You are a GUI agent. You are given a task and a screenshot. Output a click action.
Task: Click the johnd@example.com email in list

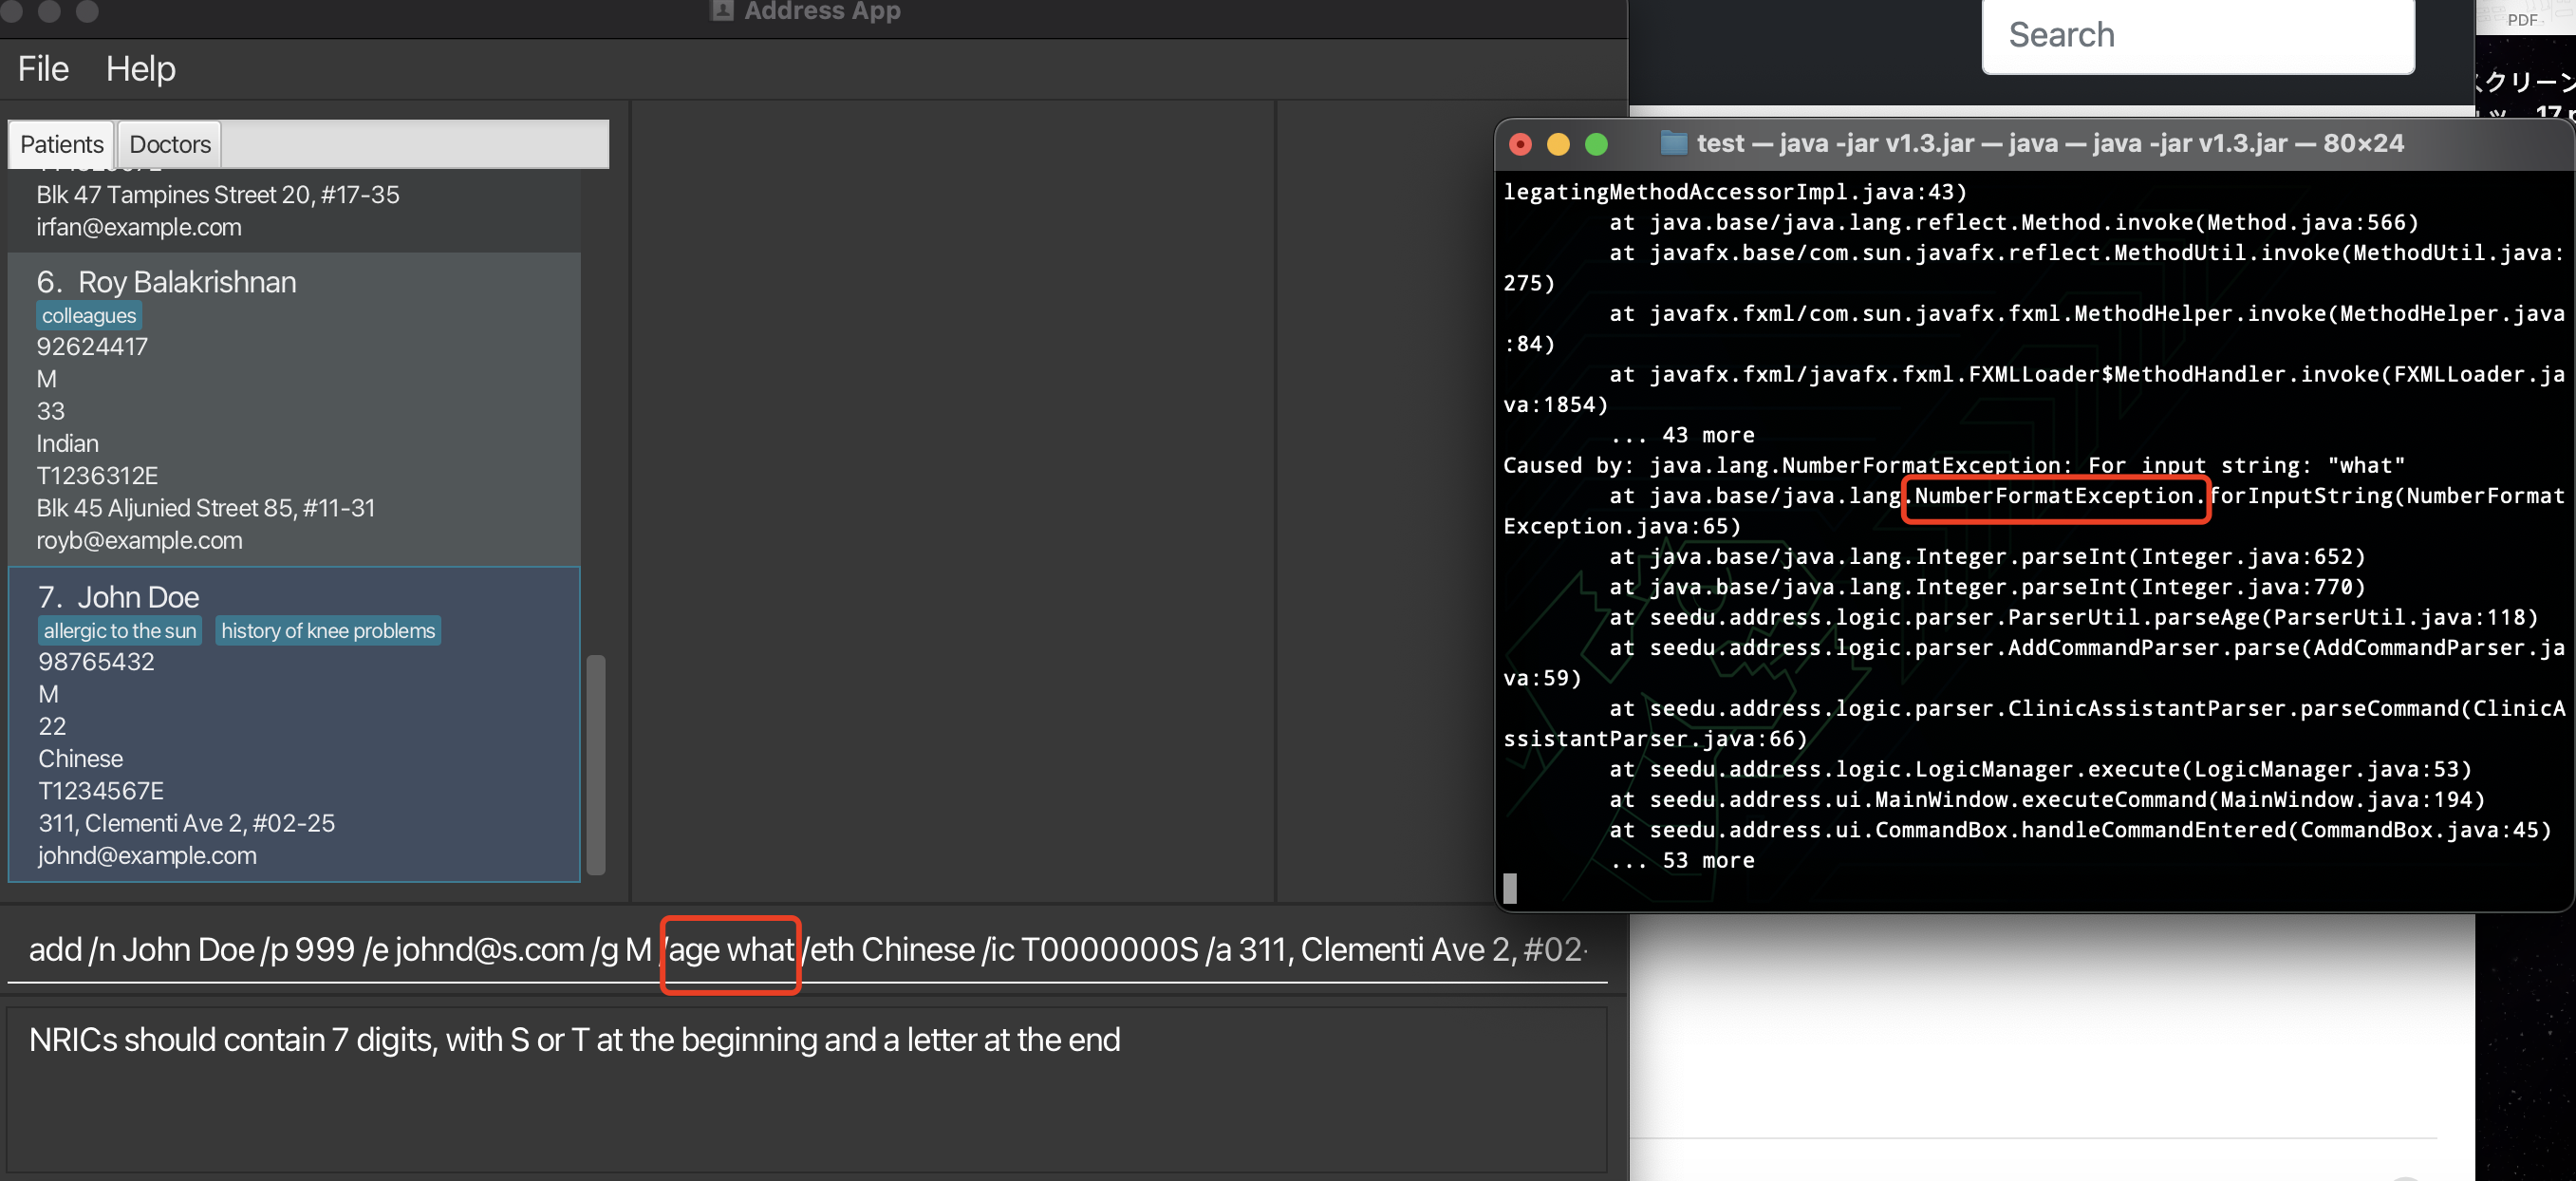point(147,856)
